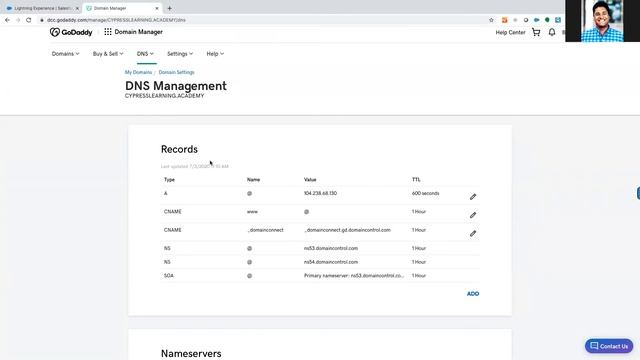Click the Last updated timestamp text
The width and height of the screenshot is (640, 360).
click(194, 166)
